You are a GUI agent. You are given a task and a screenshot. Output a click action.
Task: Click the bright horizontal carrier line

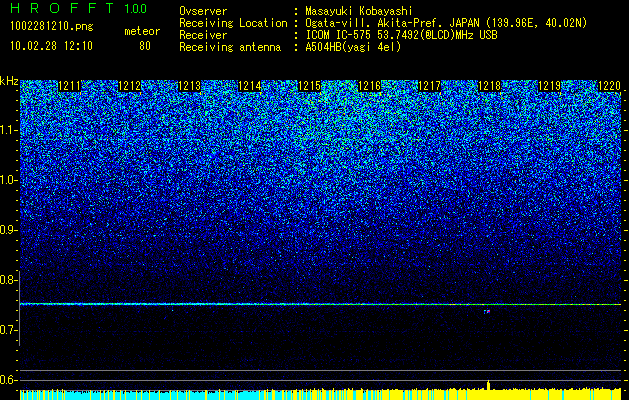click(x=320, y=304)
